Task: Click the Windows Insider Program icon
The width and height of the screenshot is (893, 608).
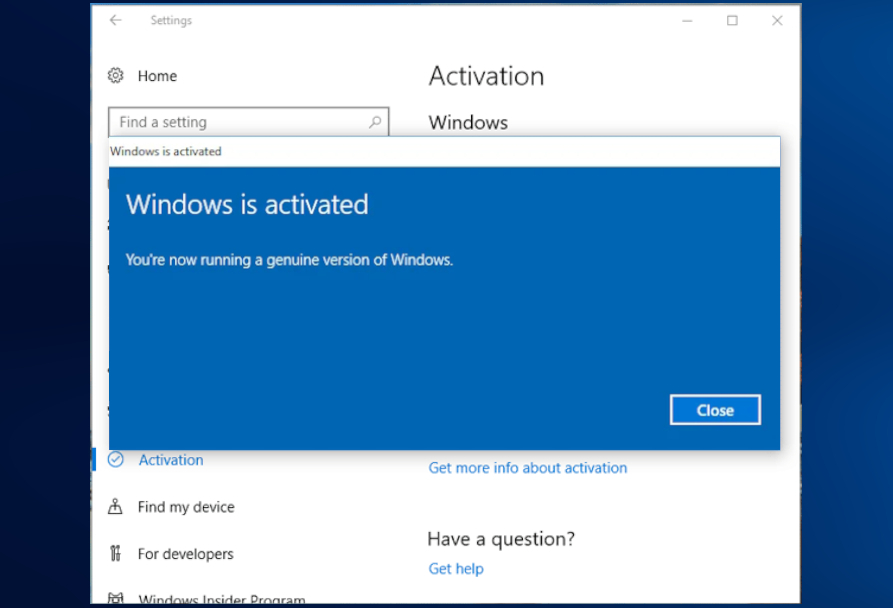Action: (114, 597)
